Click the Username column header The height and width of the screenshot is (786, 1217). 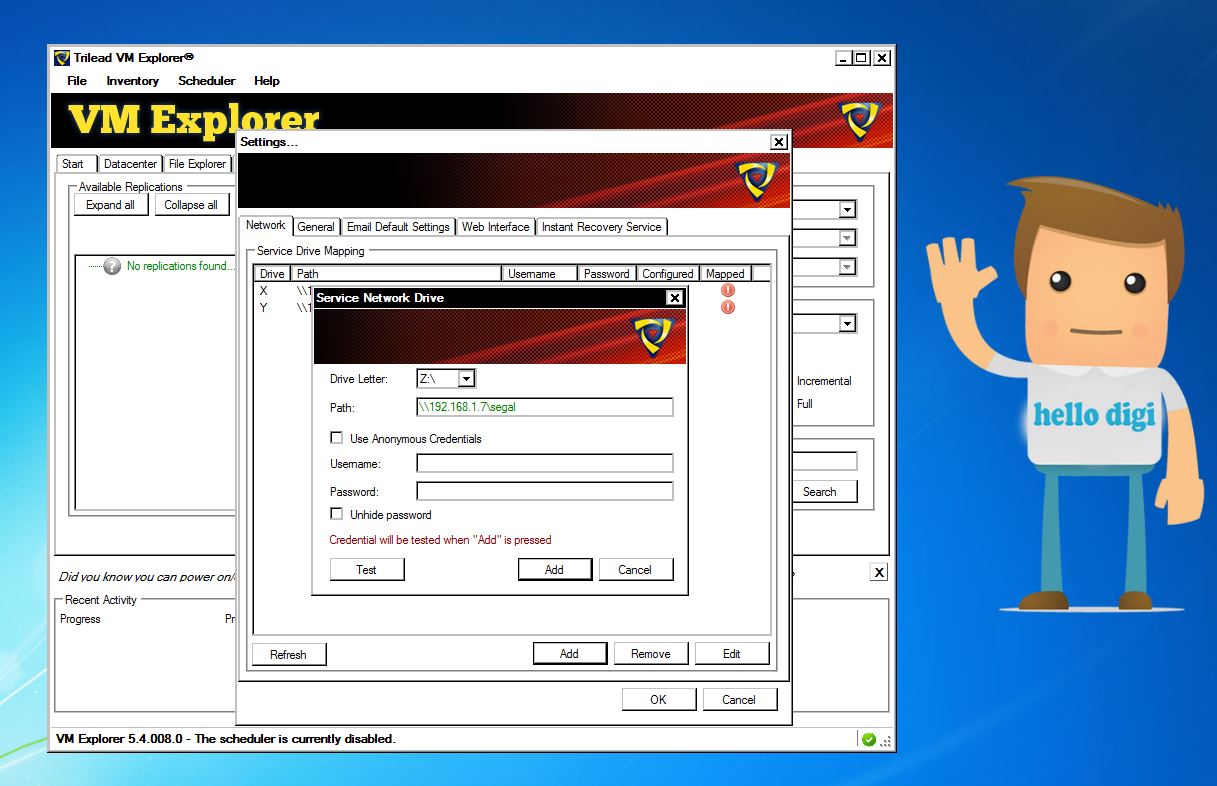540,273
